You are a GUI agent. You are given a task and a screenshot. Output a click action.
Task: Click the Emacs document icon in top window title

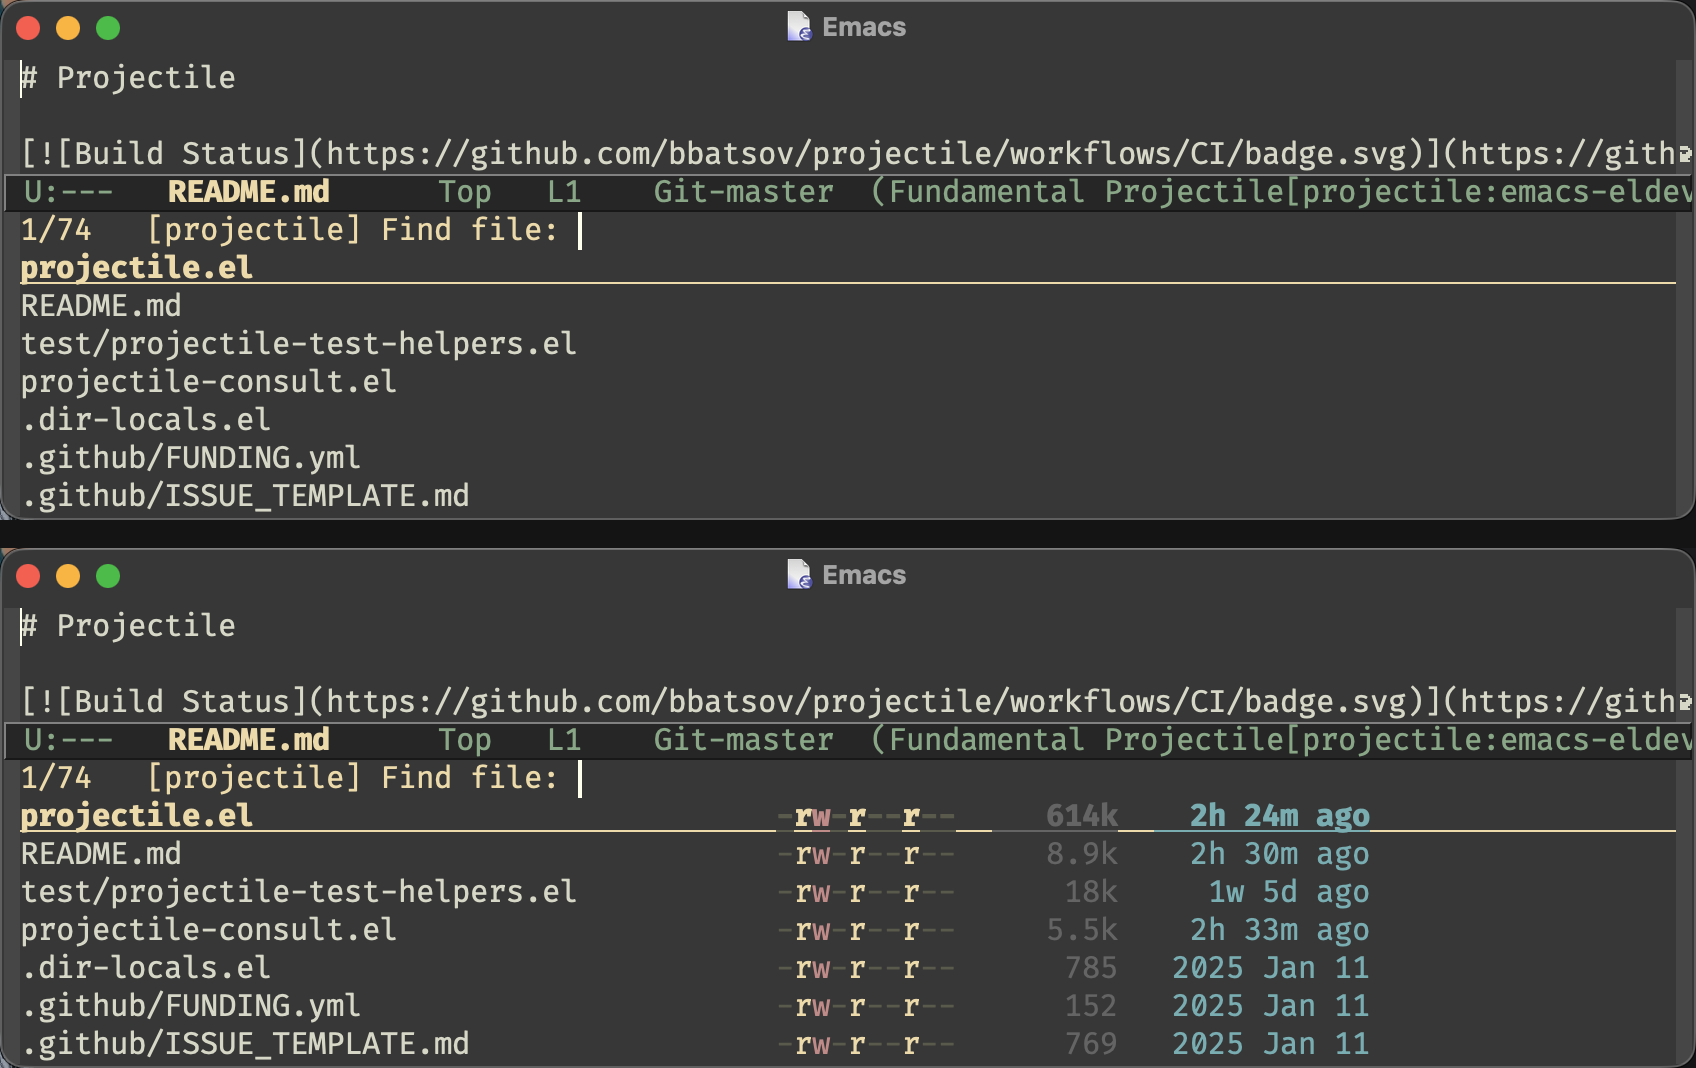[799, 27]
